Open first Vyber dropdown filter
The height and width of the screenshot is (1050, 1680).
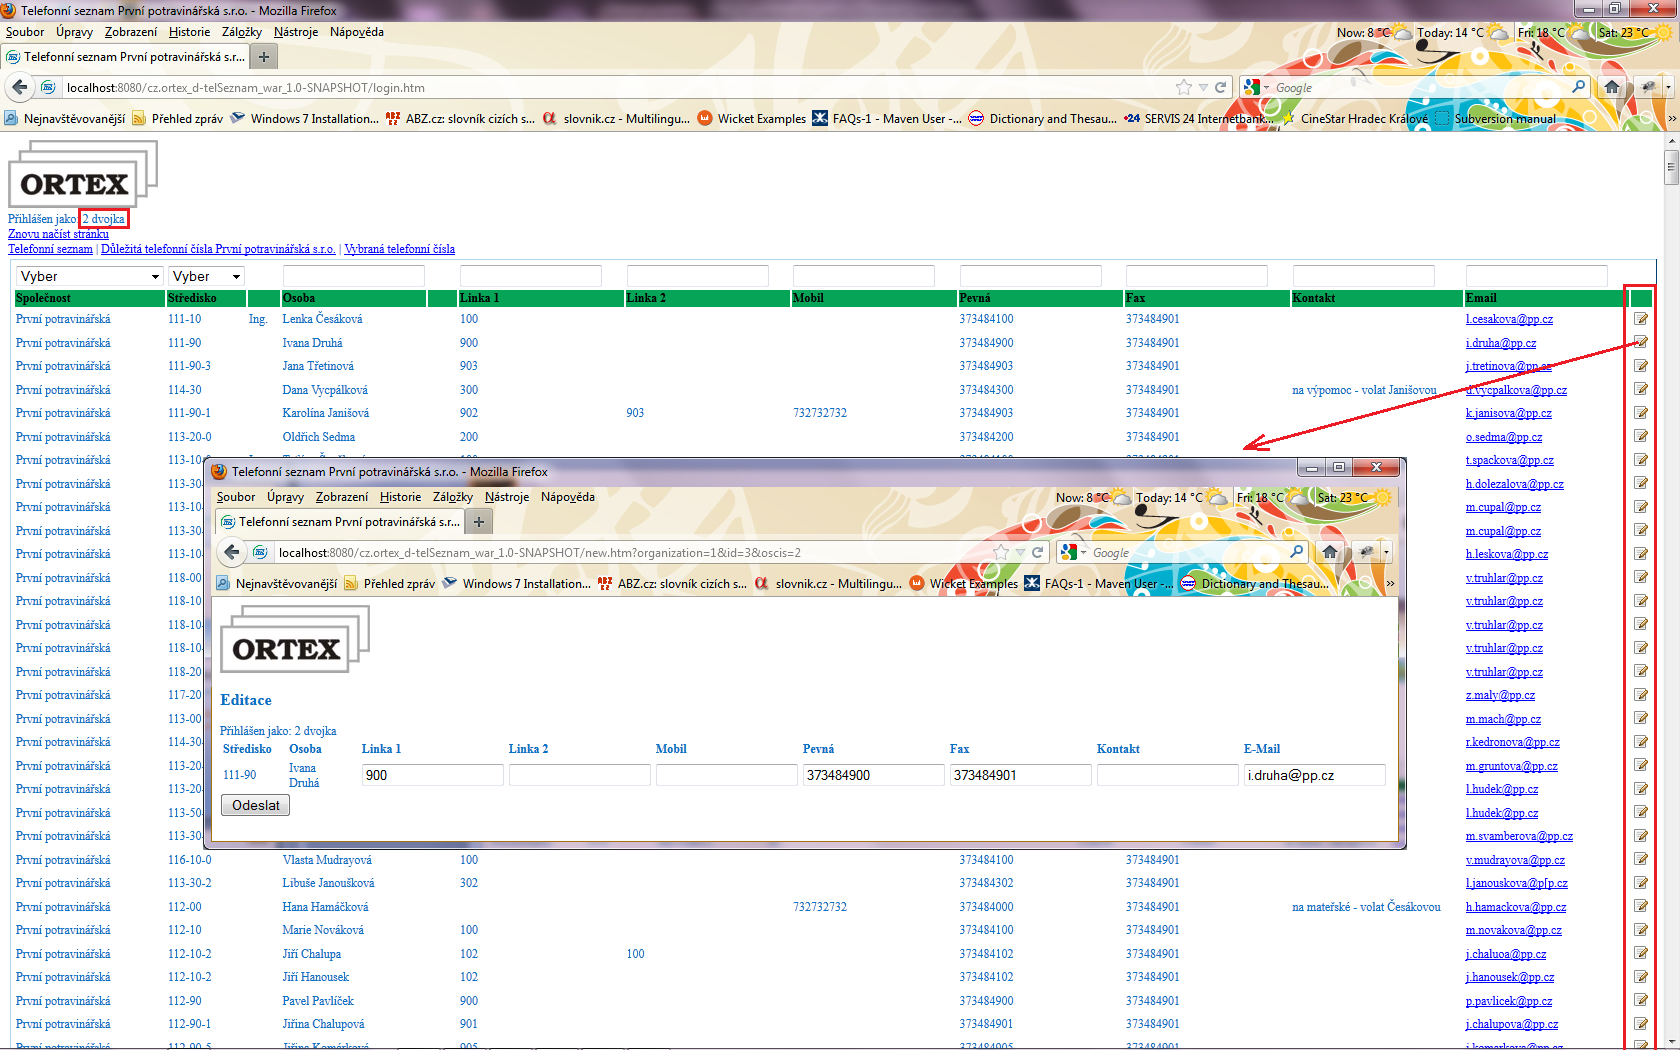pos(90,276)
